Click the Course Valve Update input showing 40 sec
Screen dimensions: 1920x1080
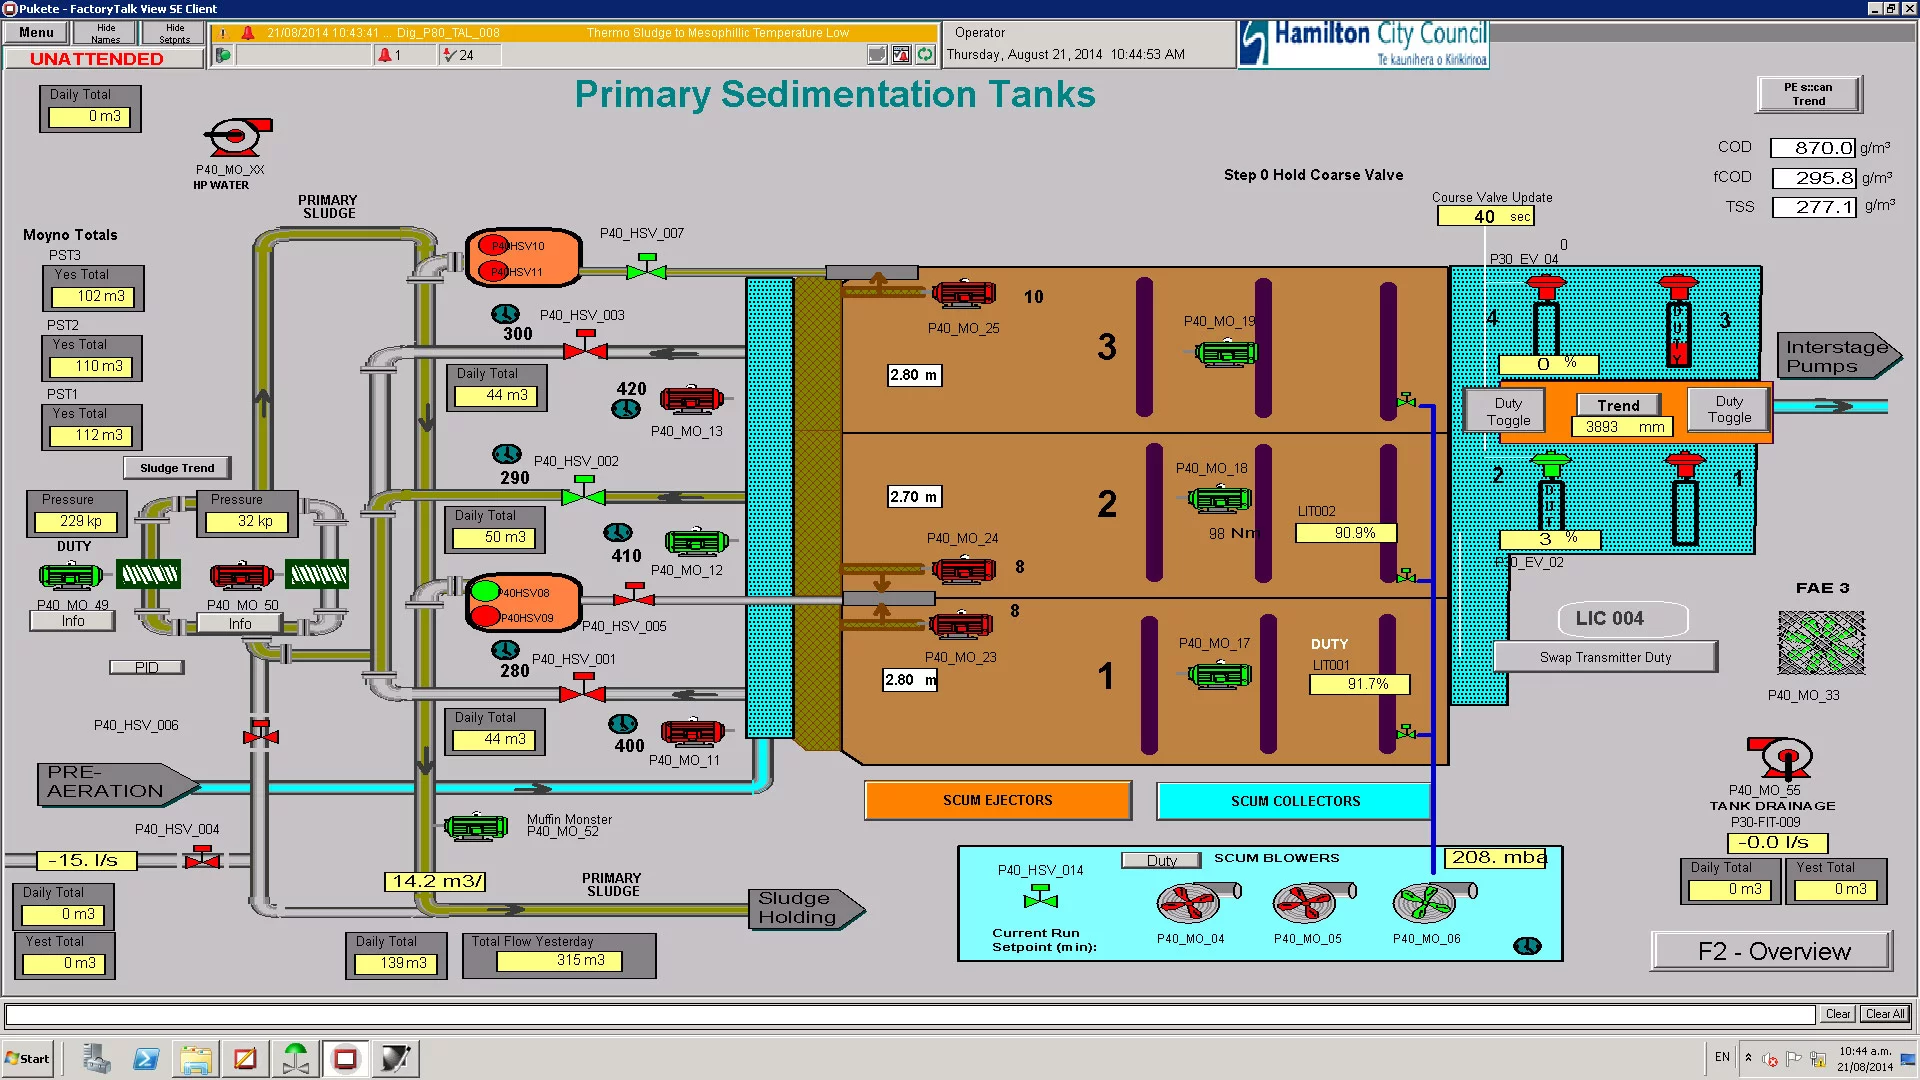1485,216
